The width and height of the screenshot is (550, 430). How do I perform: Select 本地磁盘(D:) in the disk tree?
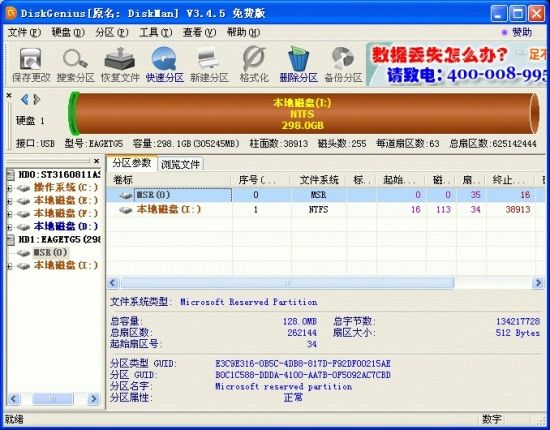pyautogui.click(x=66, y=227)
